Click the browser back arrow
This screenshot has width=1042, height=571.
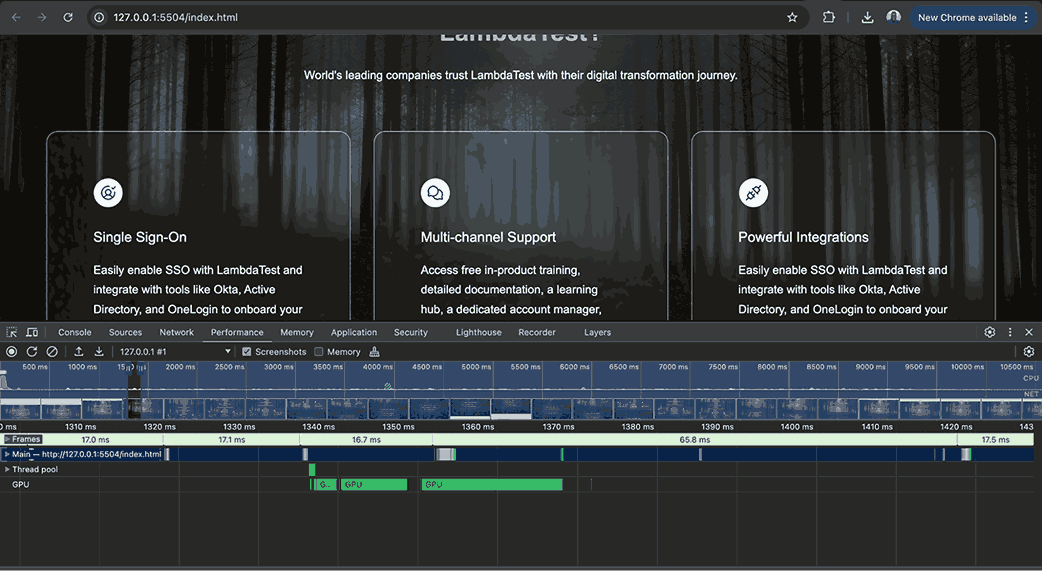[16, 17]
